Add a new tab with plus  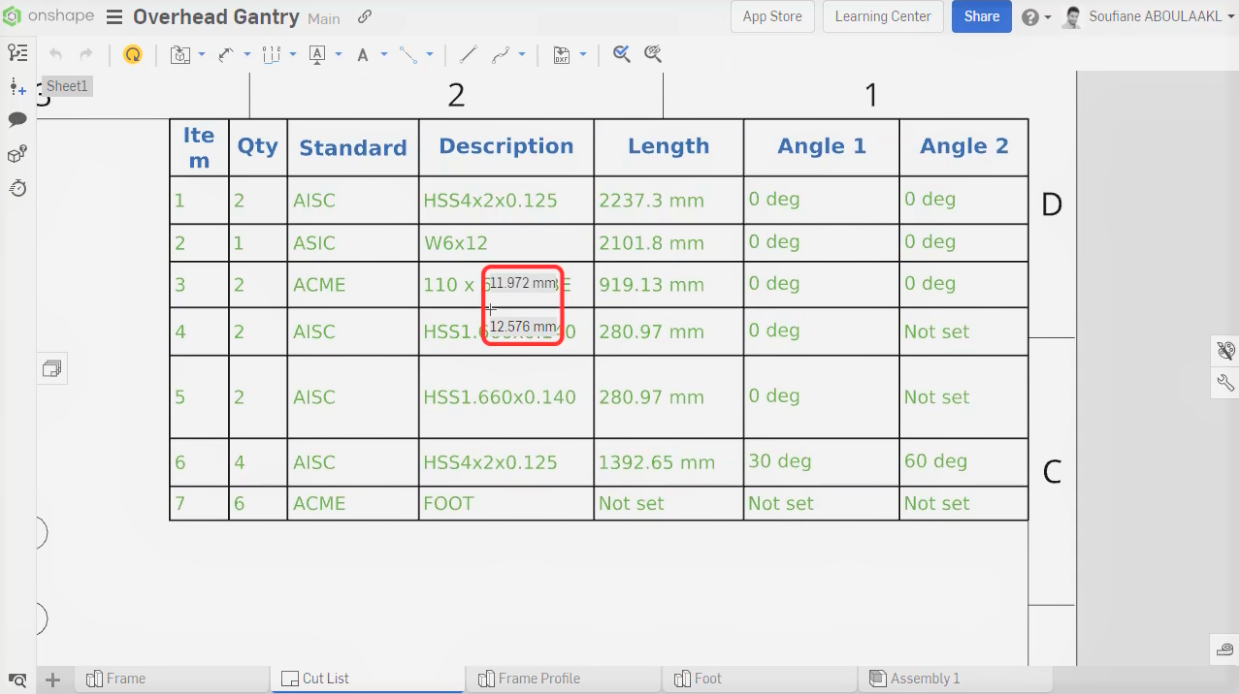point(53,680)
